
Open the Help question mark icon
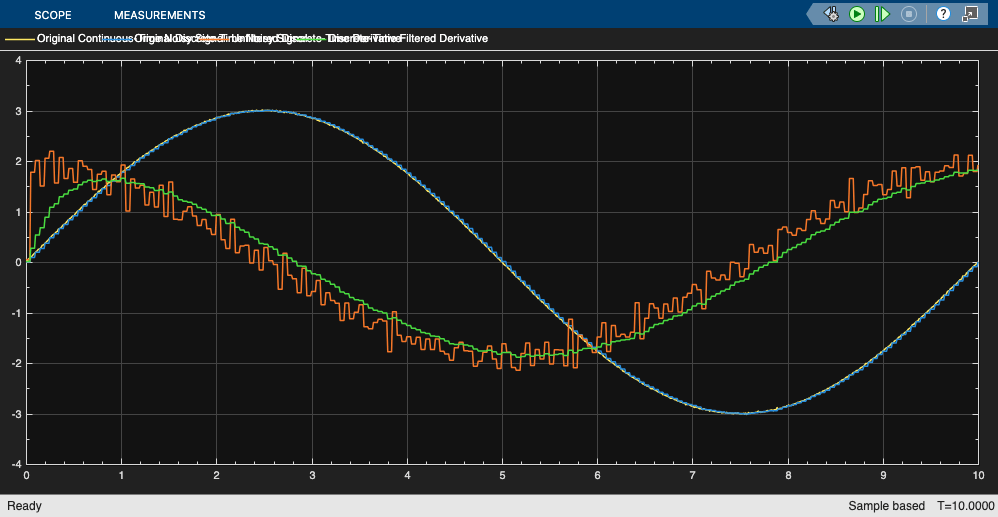(943, 14)
